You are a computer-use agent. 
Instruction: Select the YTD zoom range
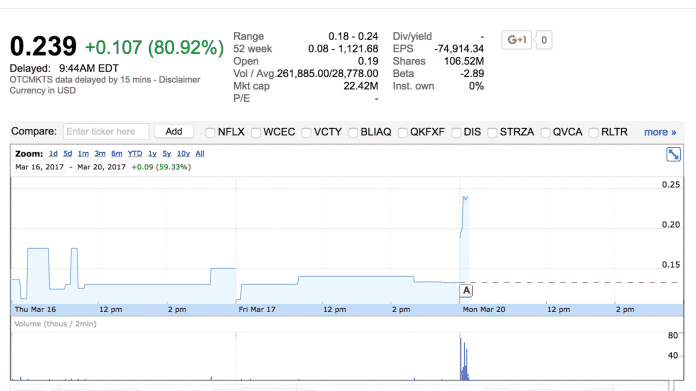[135, 154]
